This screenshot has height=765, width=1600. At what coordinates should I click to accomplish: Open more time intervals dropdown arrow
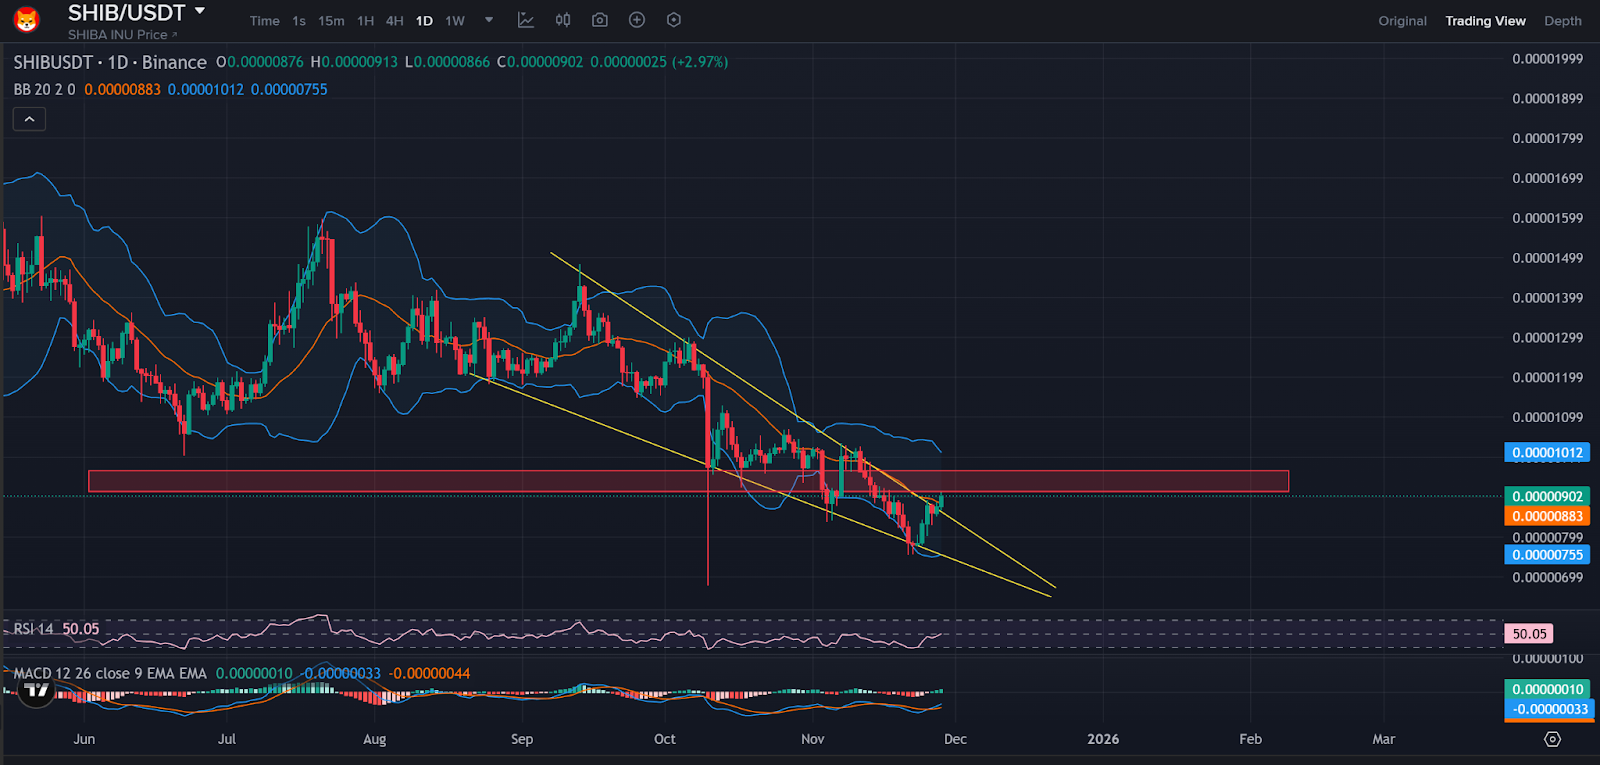click(489, 20)
